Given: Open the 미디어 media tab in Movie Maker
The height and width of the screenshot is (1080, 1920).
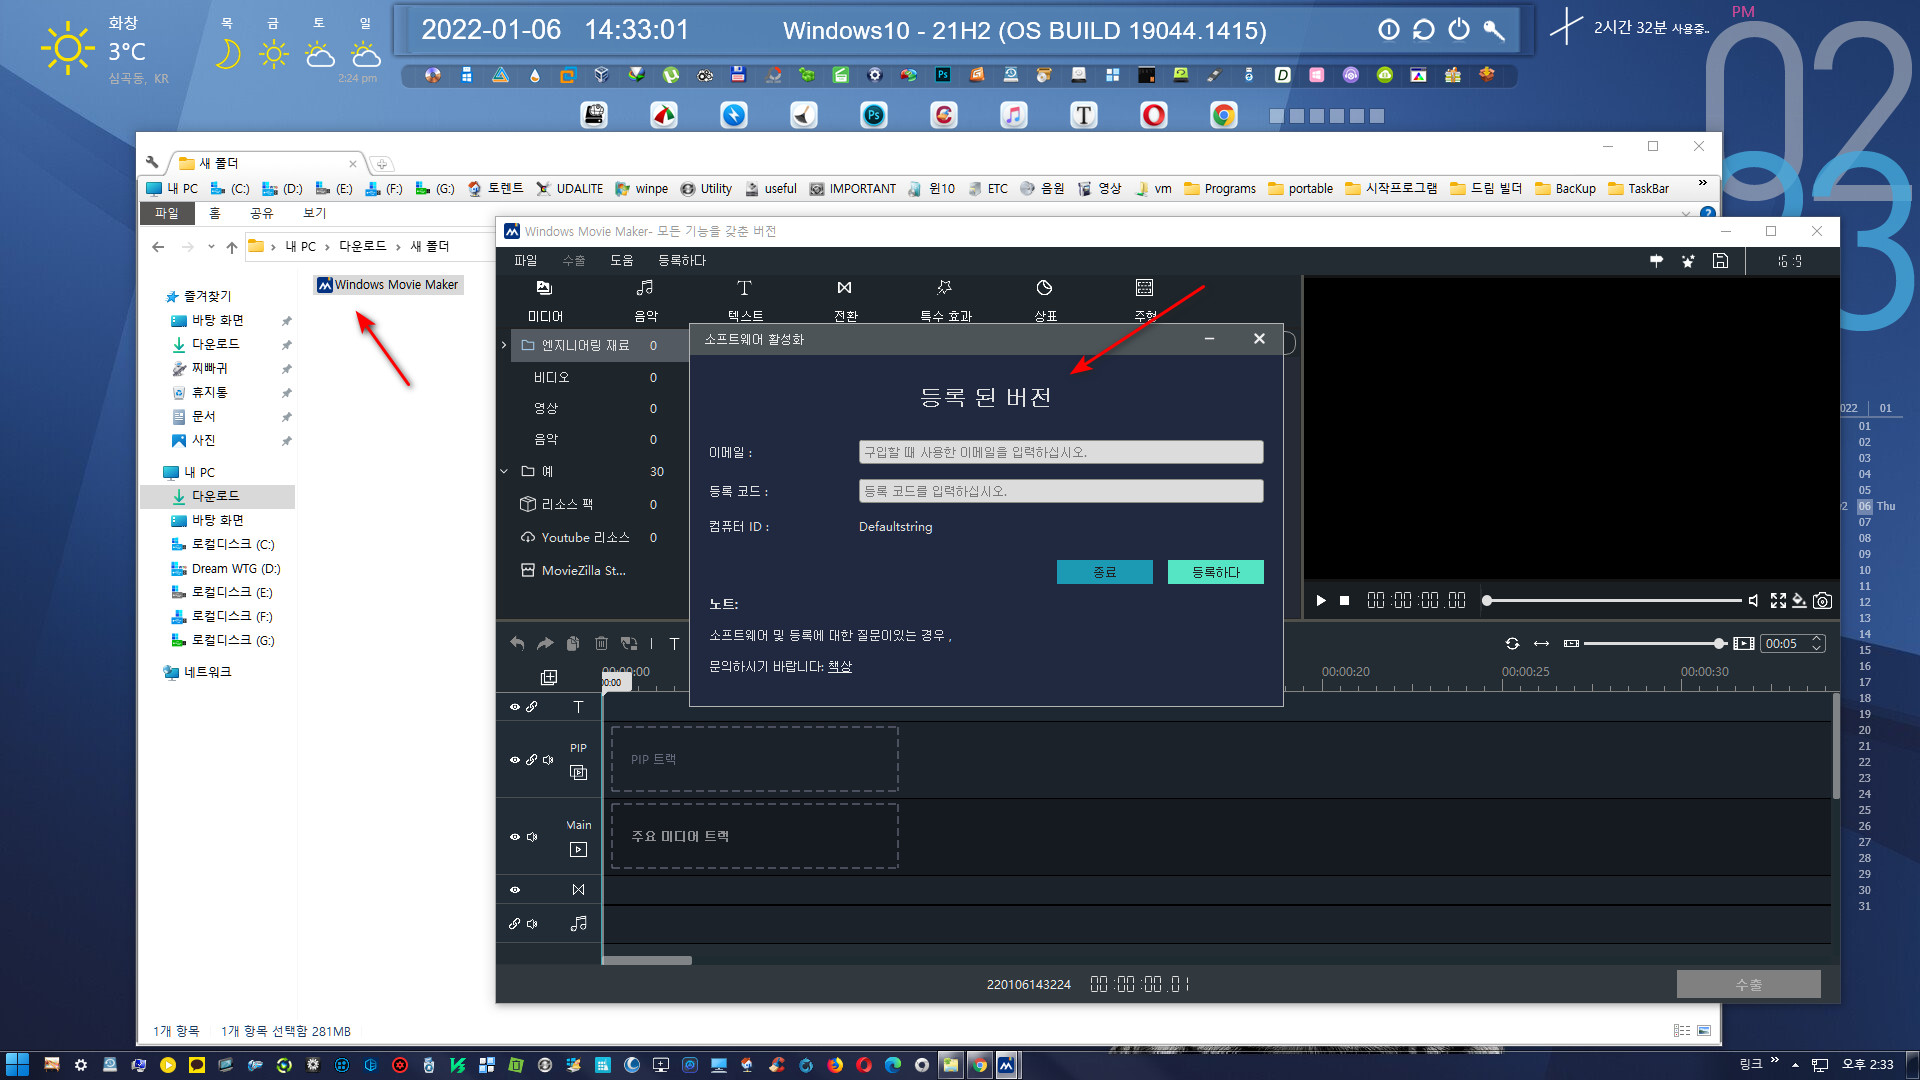Looking at the screenshot, I should coord(545,300).
